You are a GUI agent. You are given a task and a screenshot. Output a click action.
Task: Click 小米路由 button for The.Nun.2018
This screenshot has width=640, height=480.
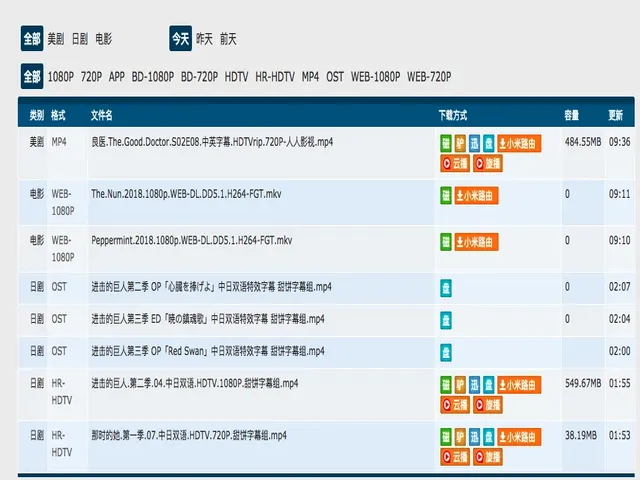[476, 196]
